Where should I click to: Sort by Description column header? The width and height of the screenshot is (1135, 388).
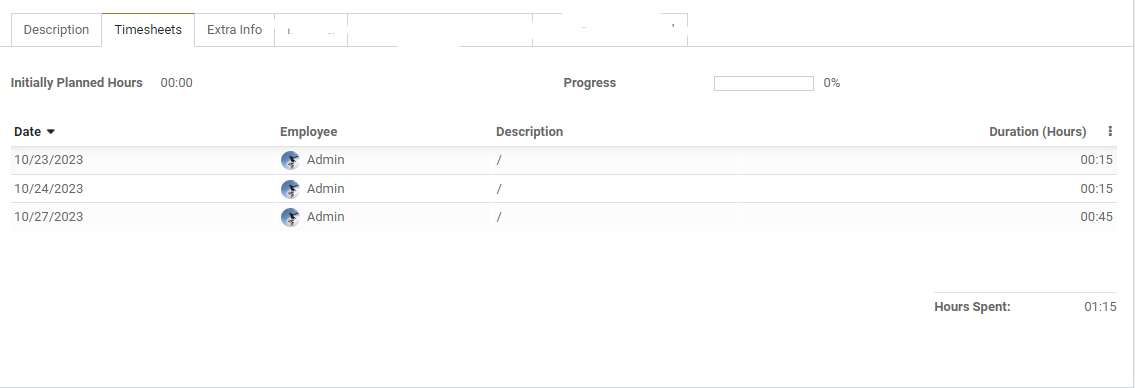coord(529,132)
